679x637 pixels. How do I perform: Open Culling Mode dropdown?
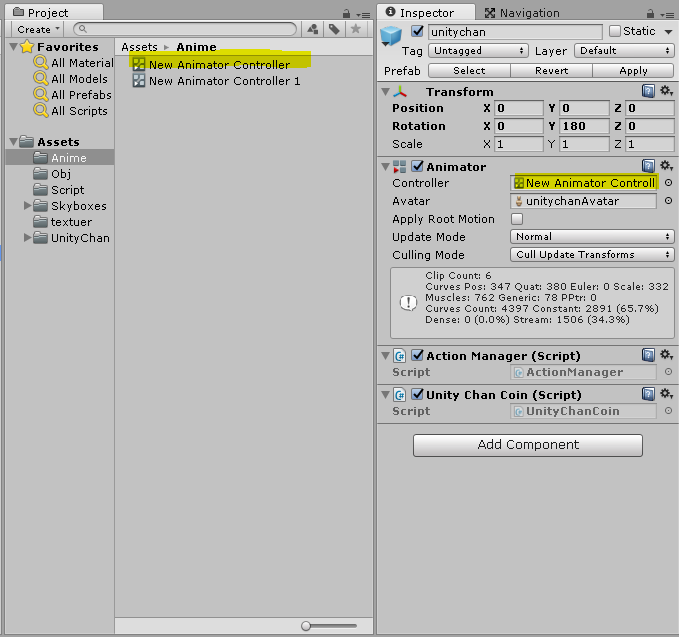592,254
